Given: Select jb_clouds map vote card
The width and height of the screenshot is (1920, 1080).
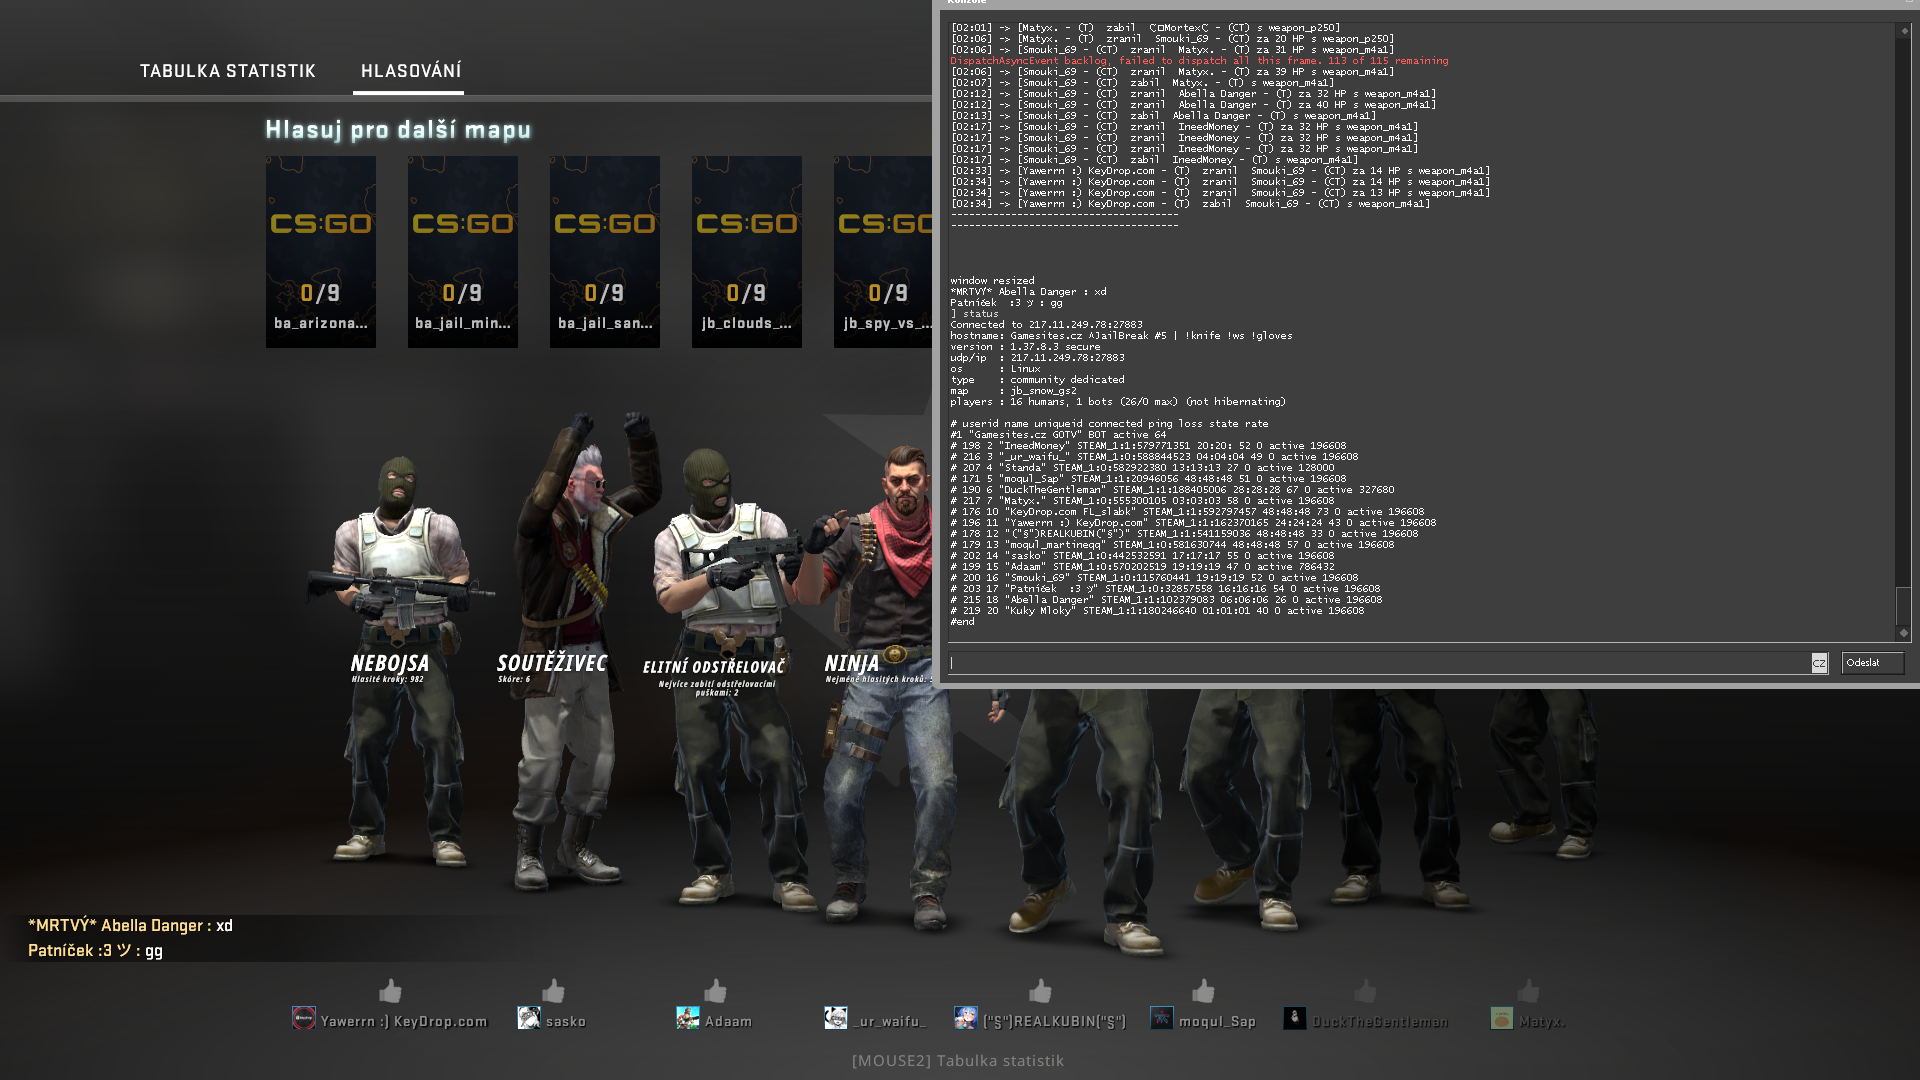Looking at the screenshot, I should click(x=746, y=251).
